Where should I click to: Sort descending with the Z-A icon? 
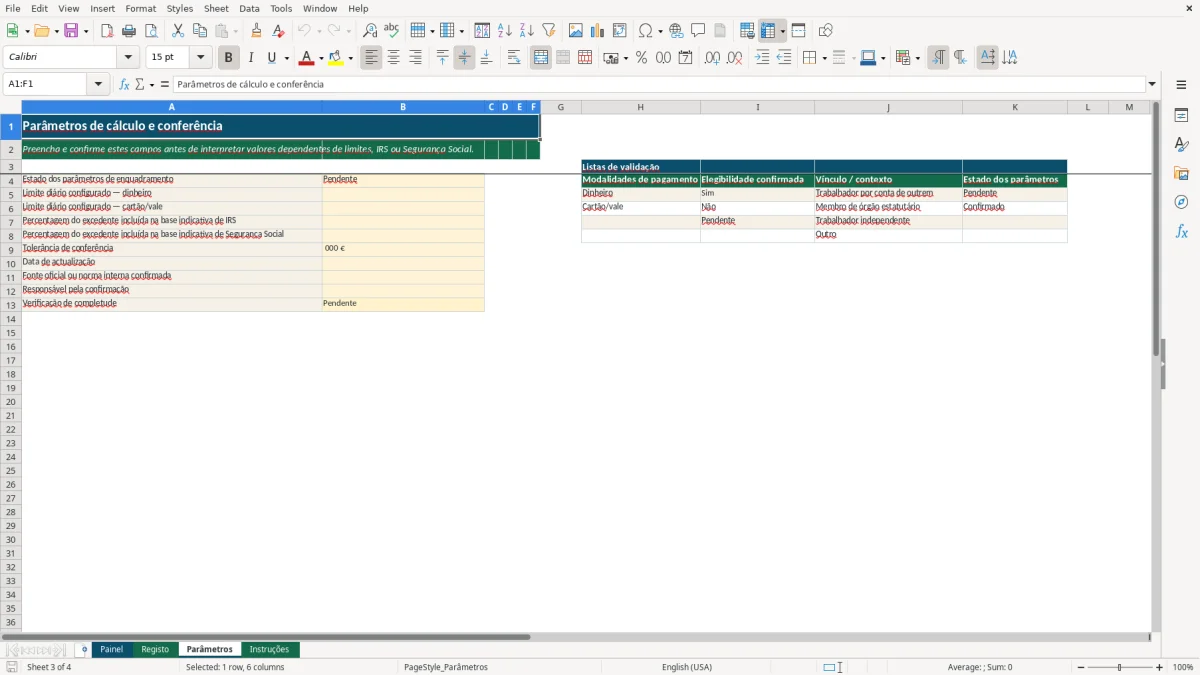(x=527, y=31)
